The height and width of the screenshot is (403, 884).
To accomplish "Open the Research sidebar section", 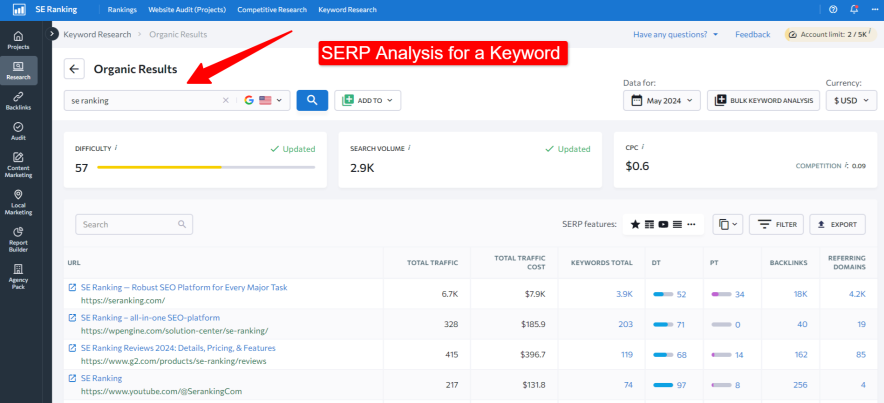I will [x=19, y=70].
